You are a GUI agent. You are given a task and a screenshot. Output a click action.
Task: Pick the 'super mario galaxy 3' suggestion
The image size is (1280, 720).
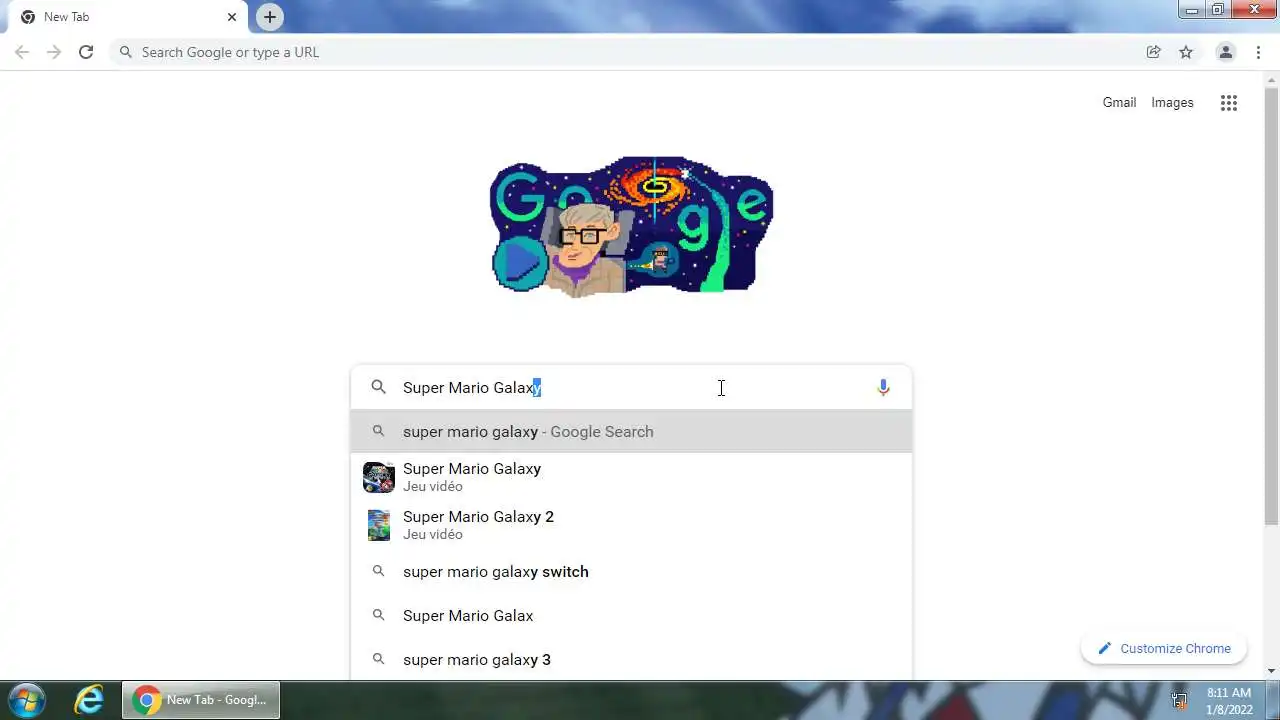[x=631, y=659]
